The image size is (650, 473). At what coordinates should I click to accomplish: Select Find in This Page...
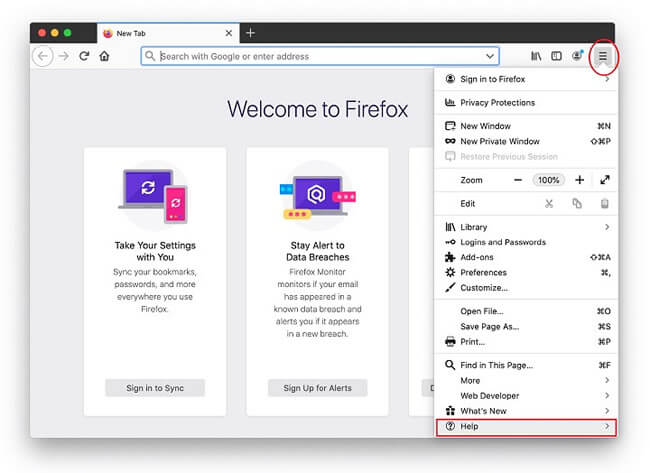[x=526, y=365]
